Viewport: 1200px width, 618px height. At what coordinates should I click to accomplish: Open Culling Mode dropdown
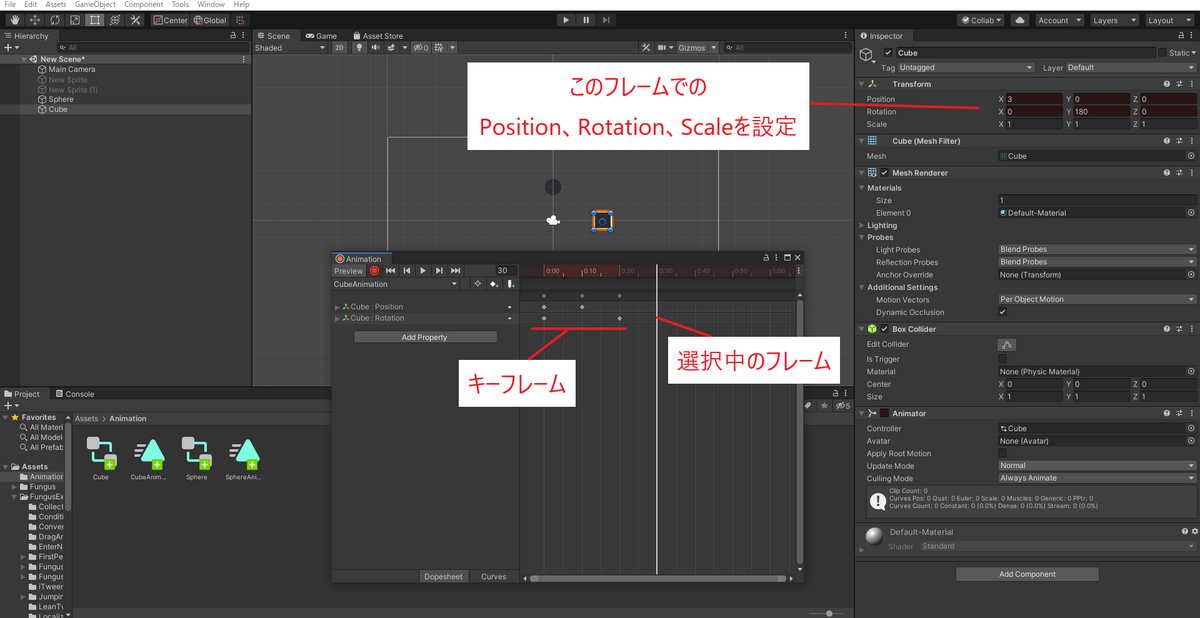click(x=1096, y=478)
